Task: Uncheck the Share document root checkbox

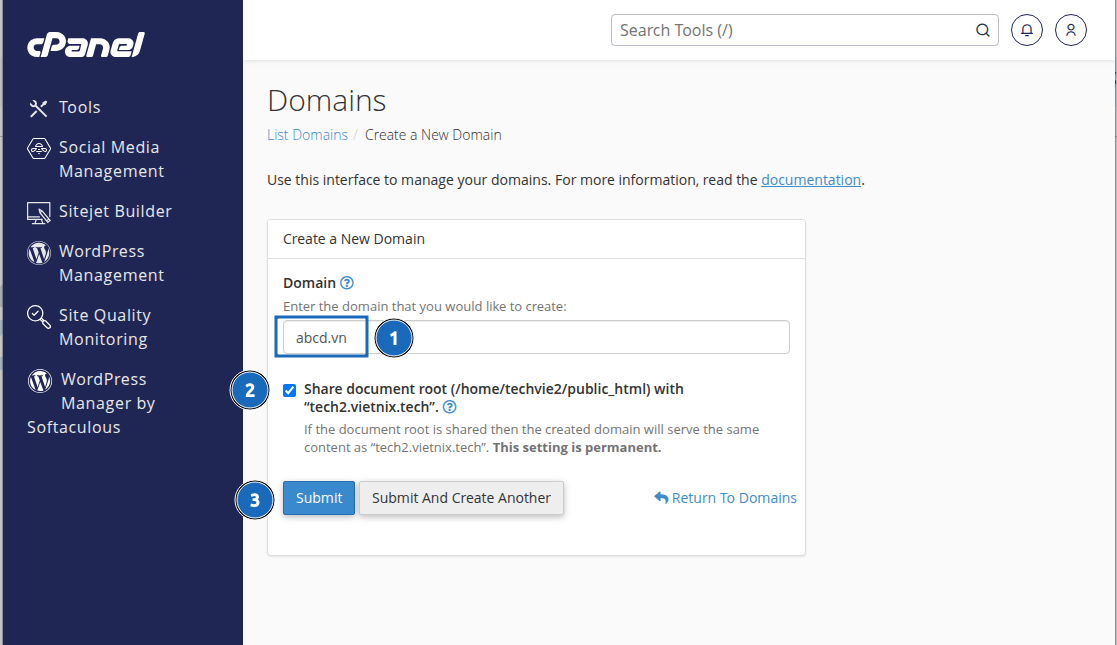Action: [289, 390]
